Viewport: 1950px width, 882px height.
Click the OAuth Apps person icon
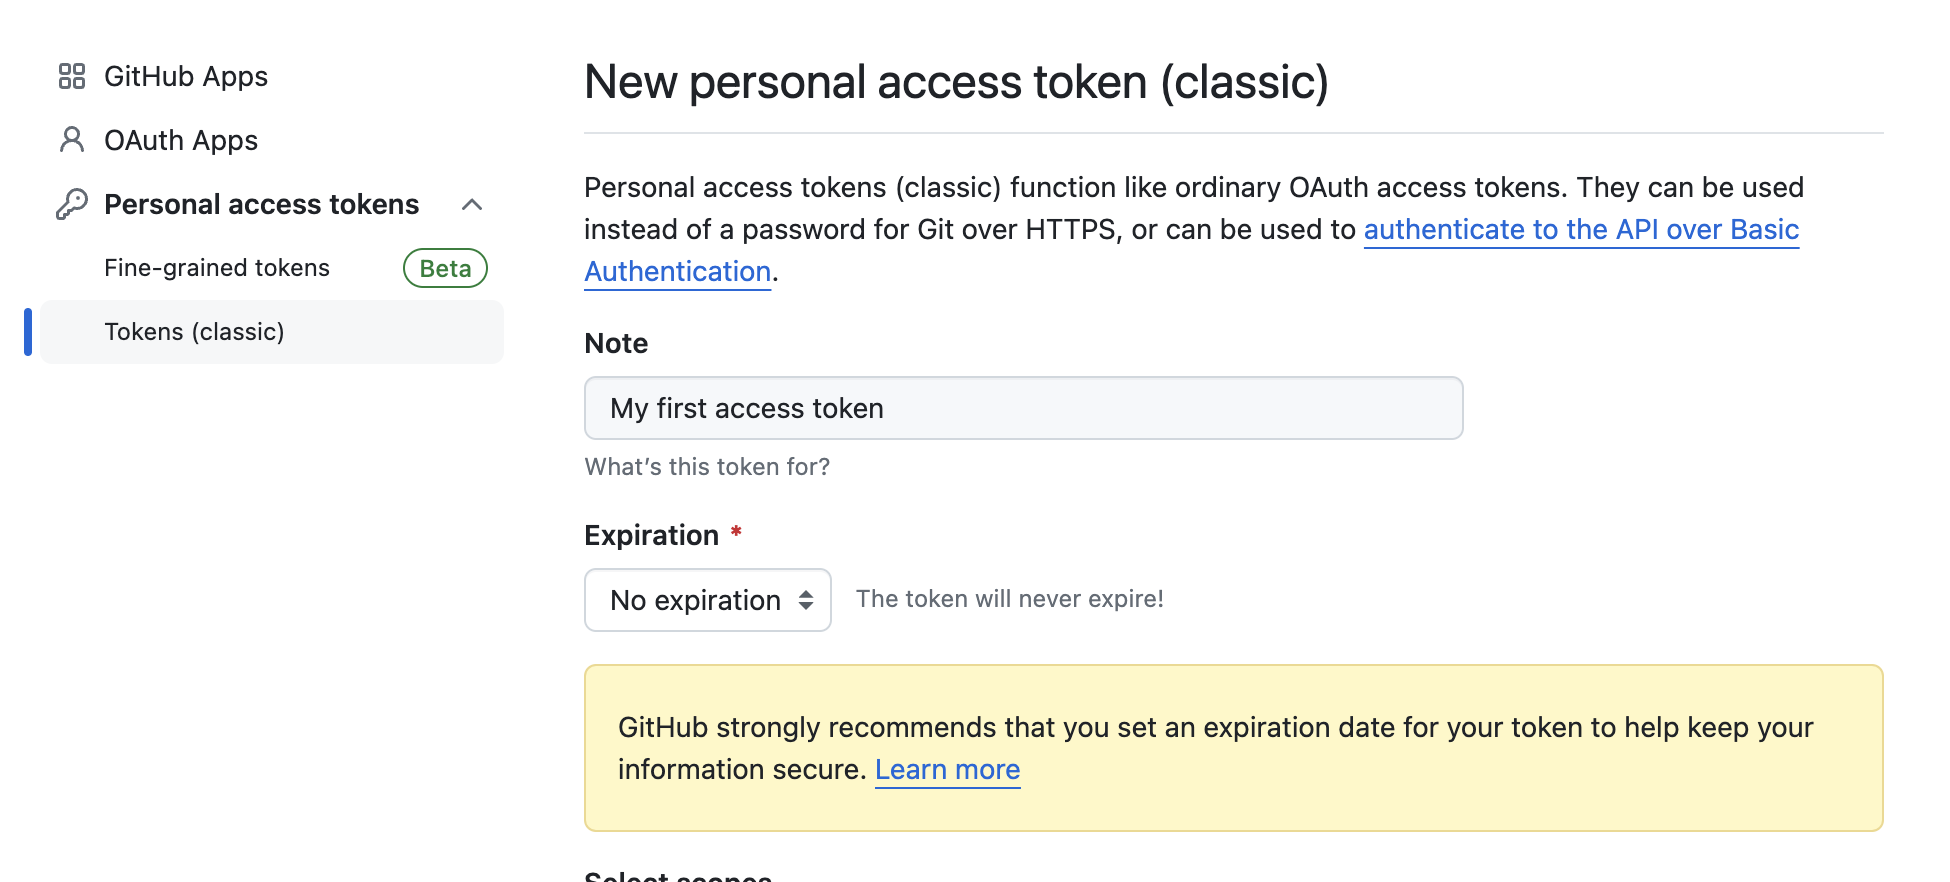point(72,140)
